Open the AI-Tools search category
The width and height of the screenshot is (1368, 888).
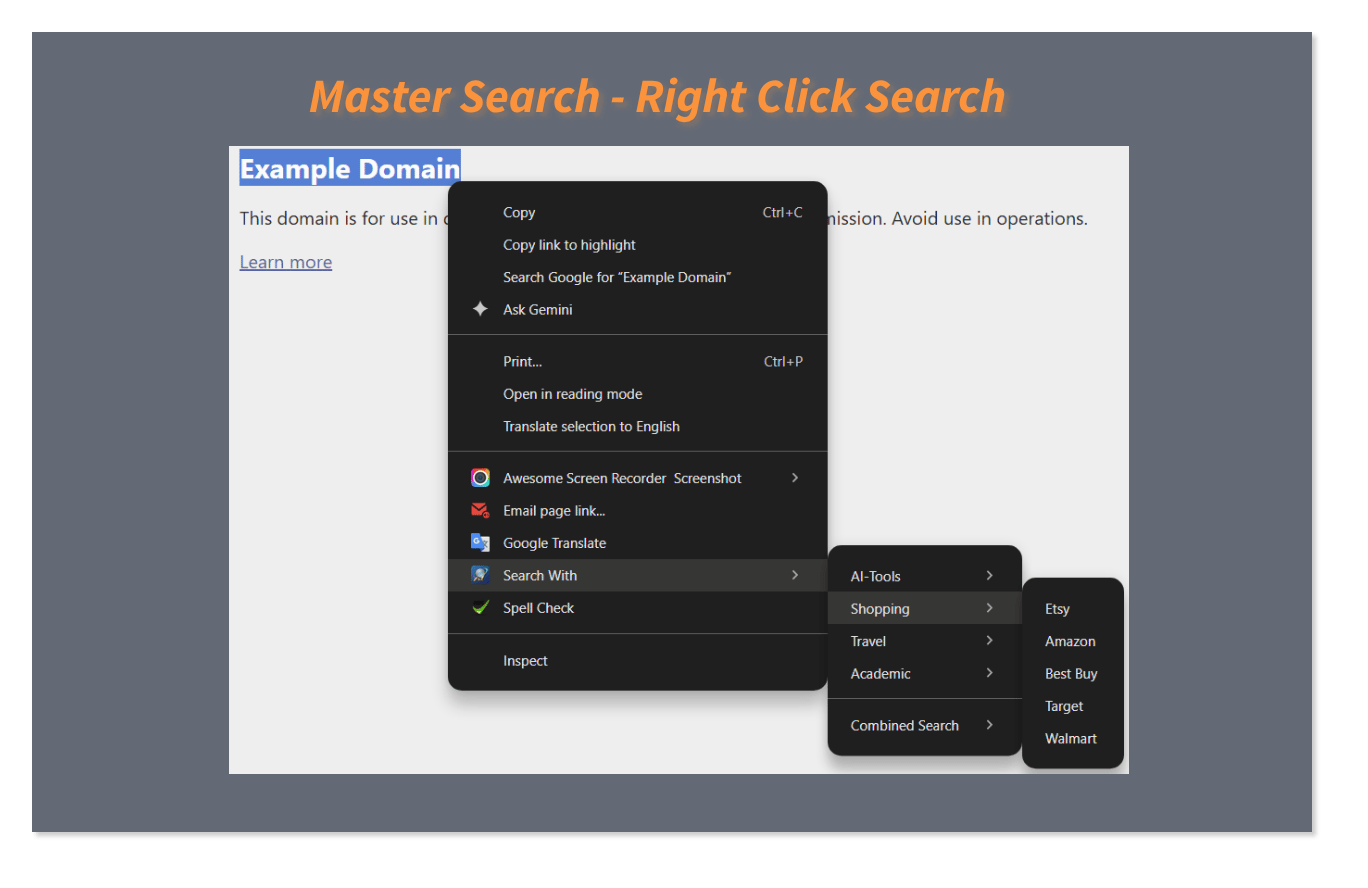[x=925, y=576]
